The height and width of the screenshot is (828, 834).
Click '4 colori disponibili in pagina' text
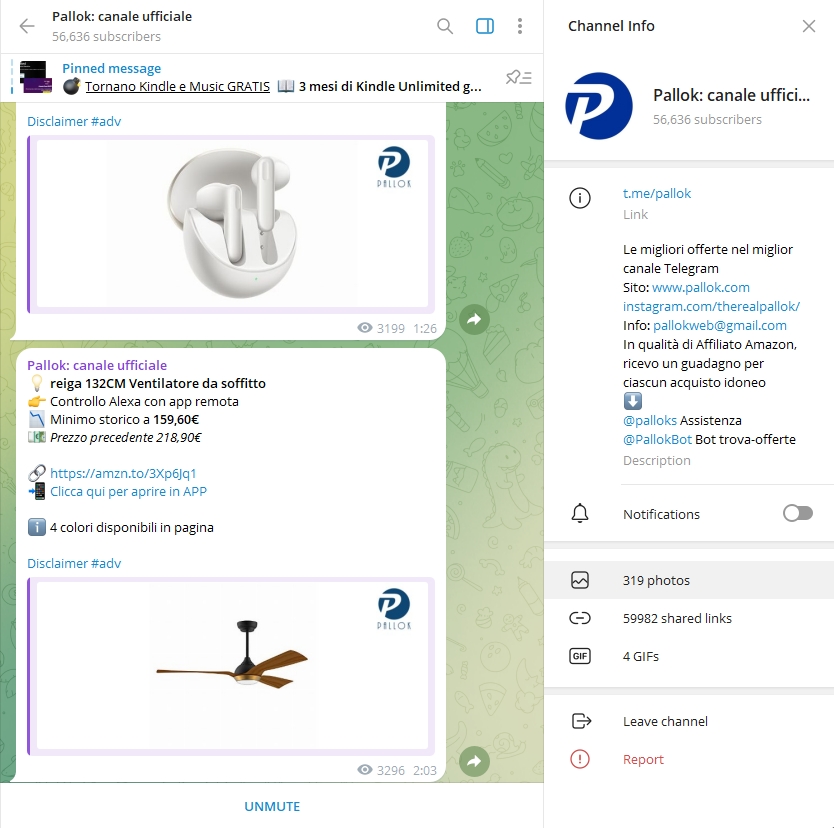131,528
